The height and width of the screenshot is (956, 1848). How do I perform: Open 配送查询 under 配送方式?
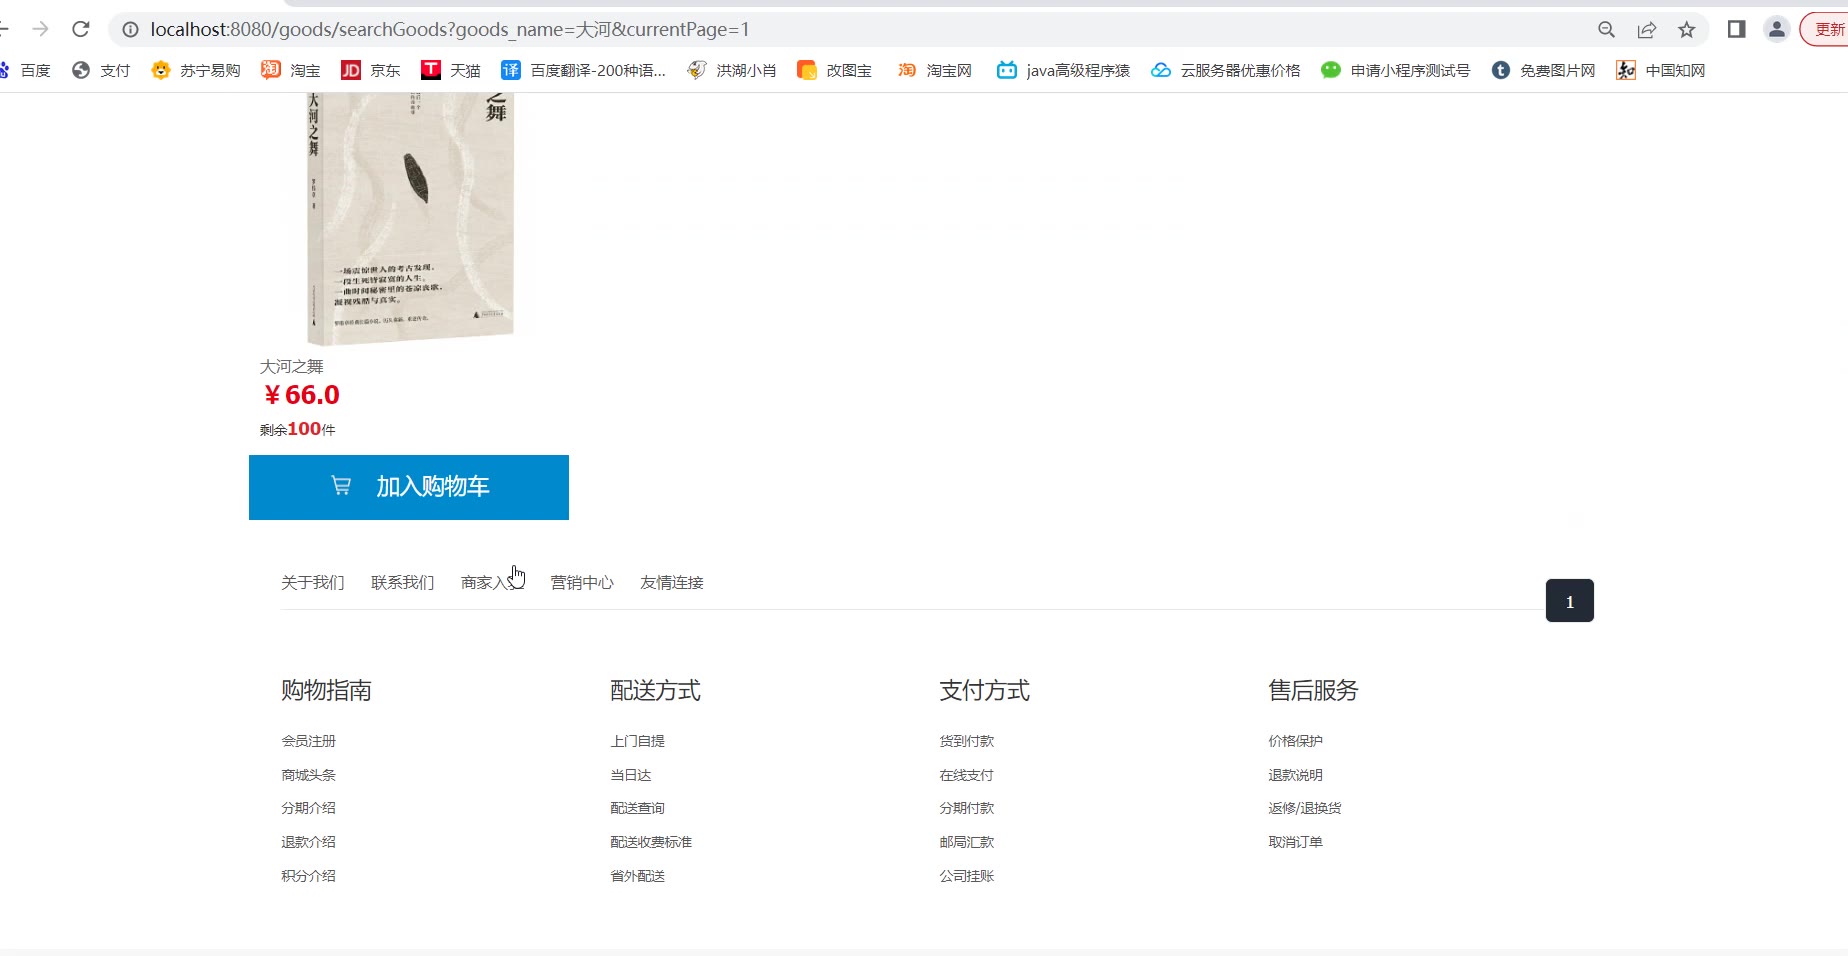[638, 808]
